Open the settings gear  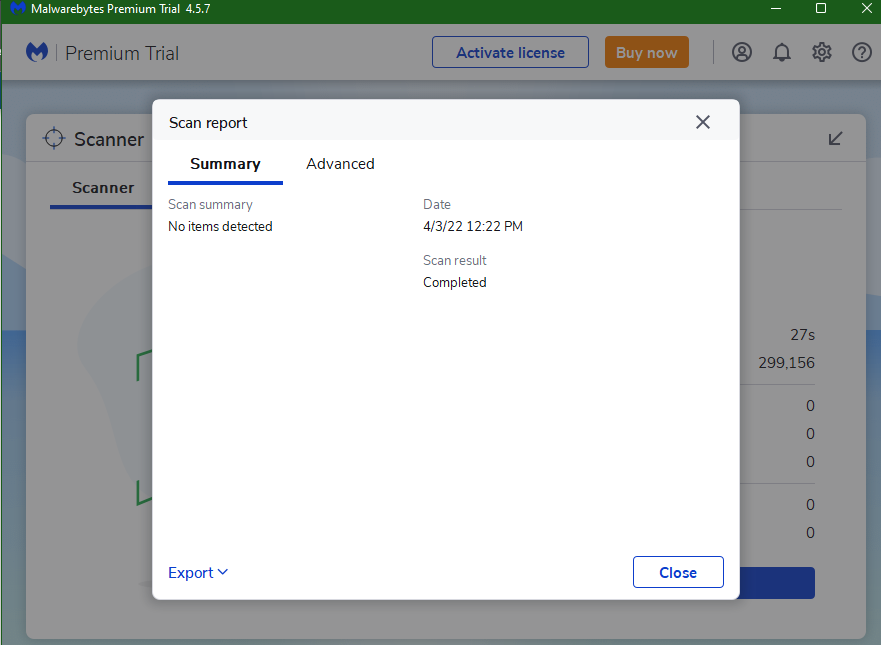pyautogui.click(x=821, y=52)
